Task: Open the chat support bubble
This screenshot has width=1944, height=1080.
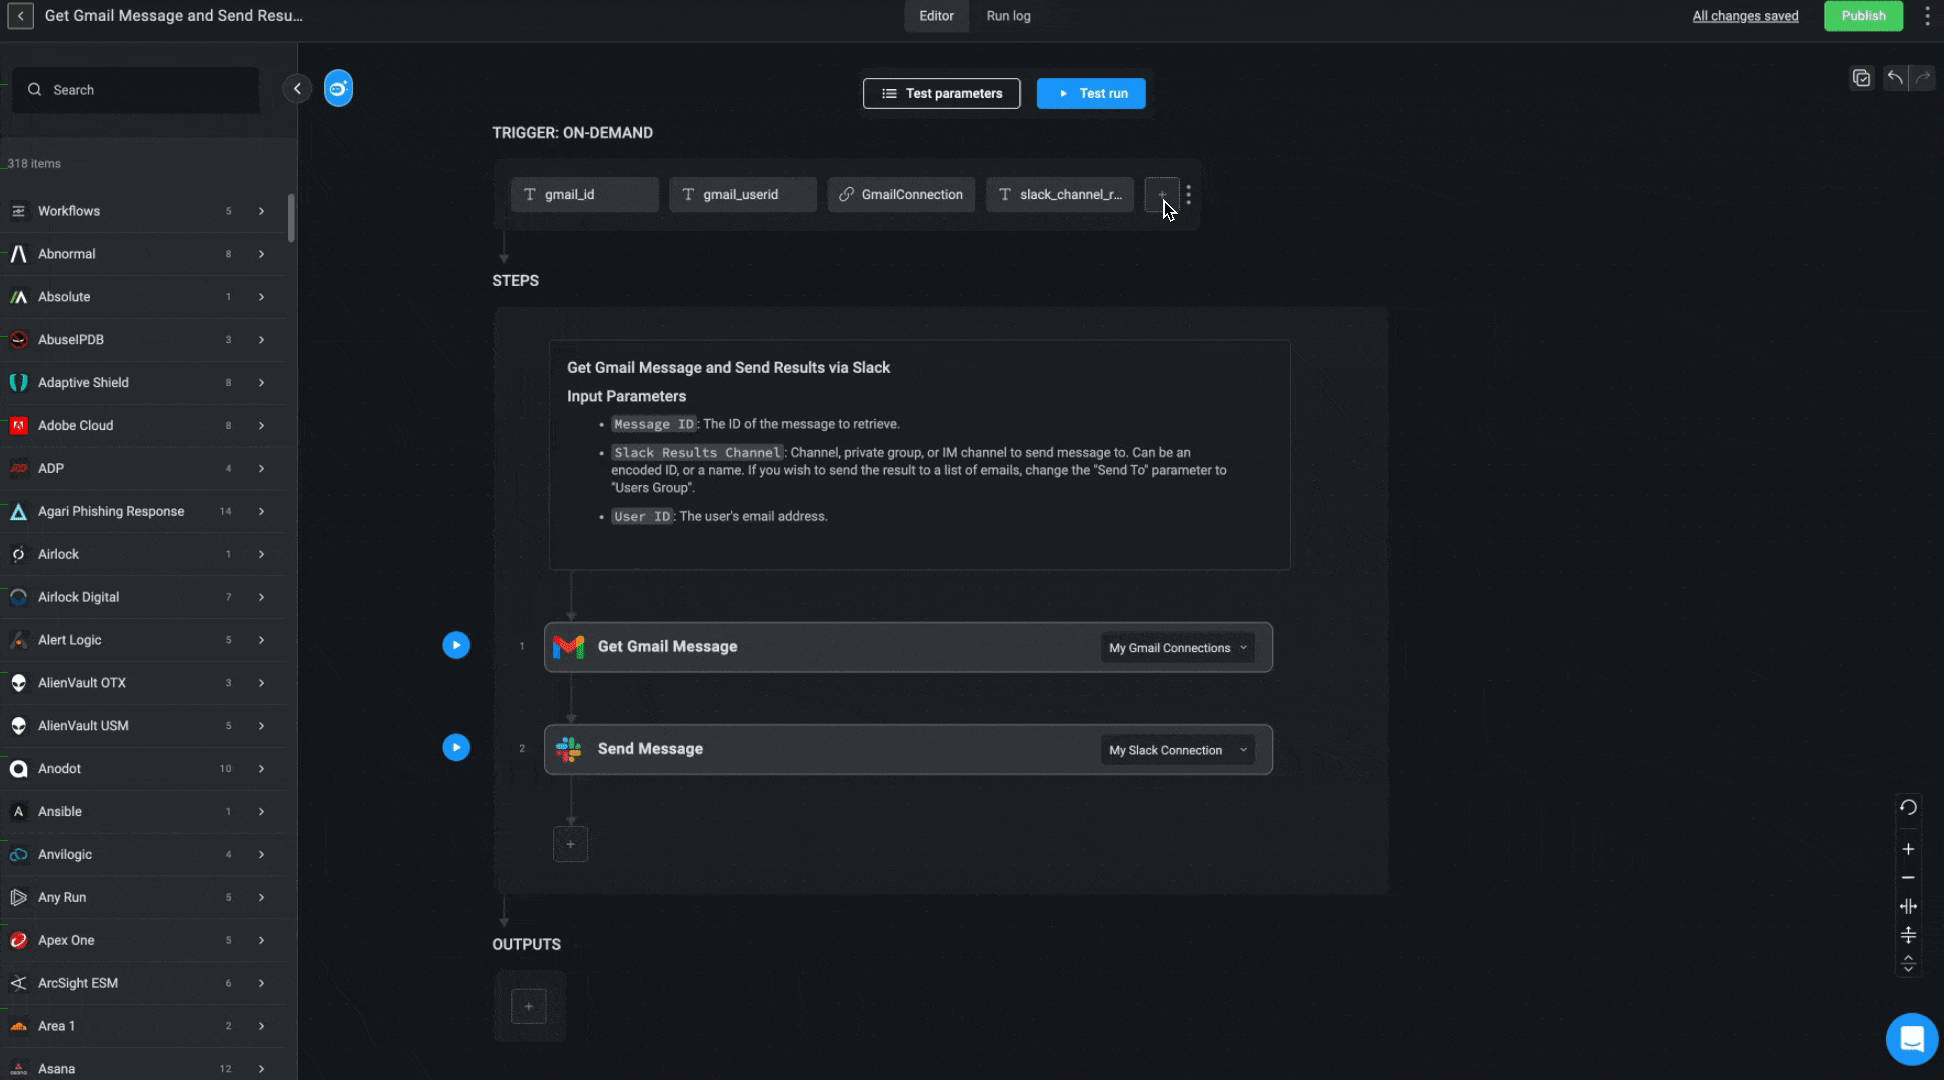Action: 1911,1039
